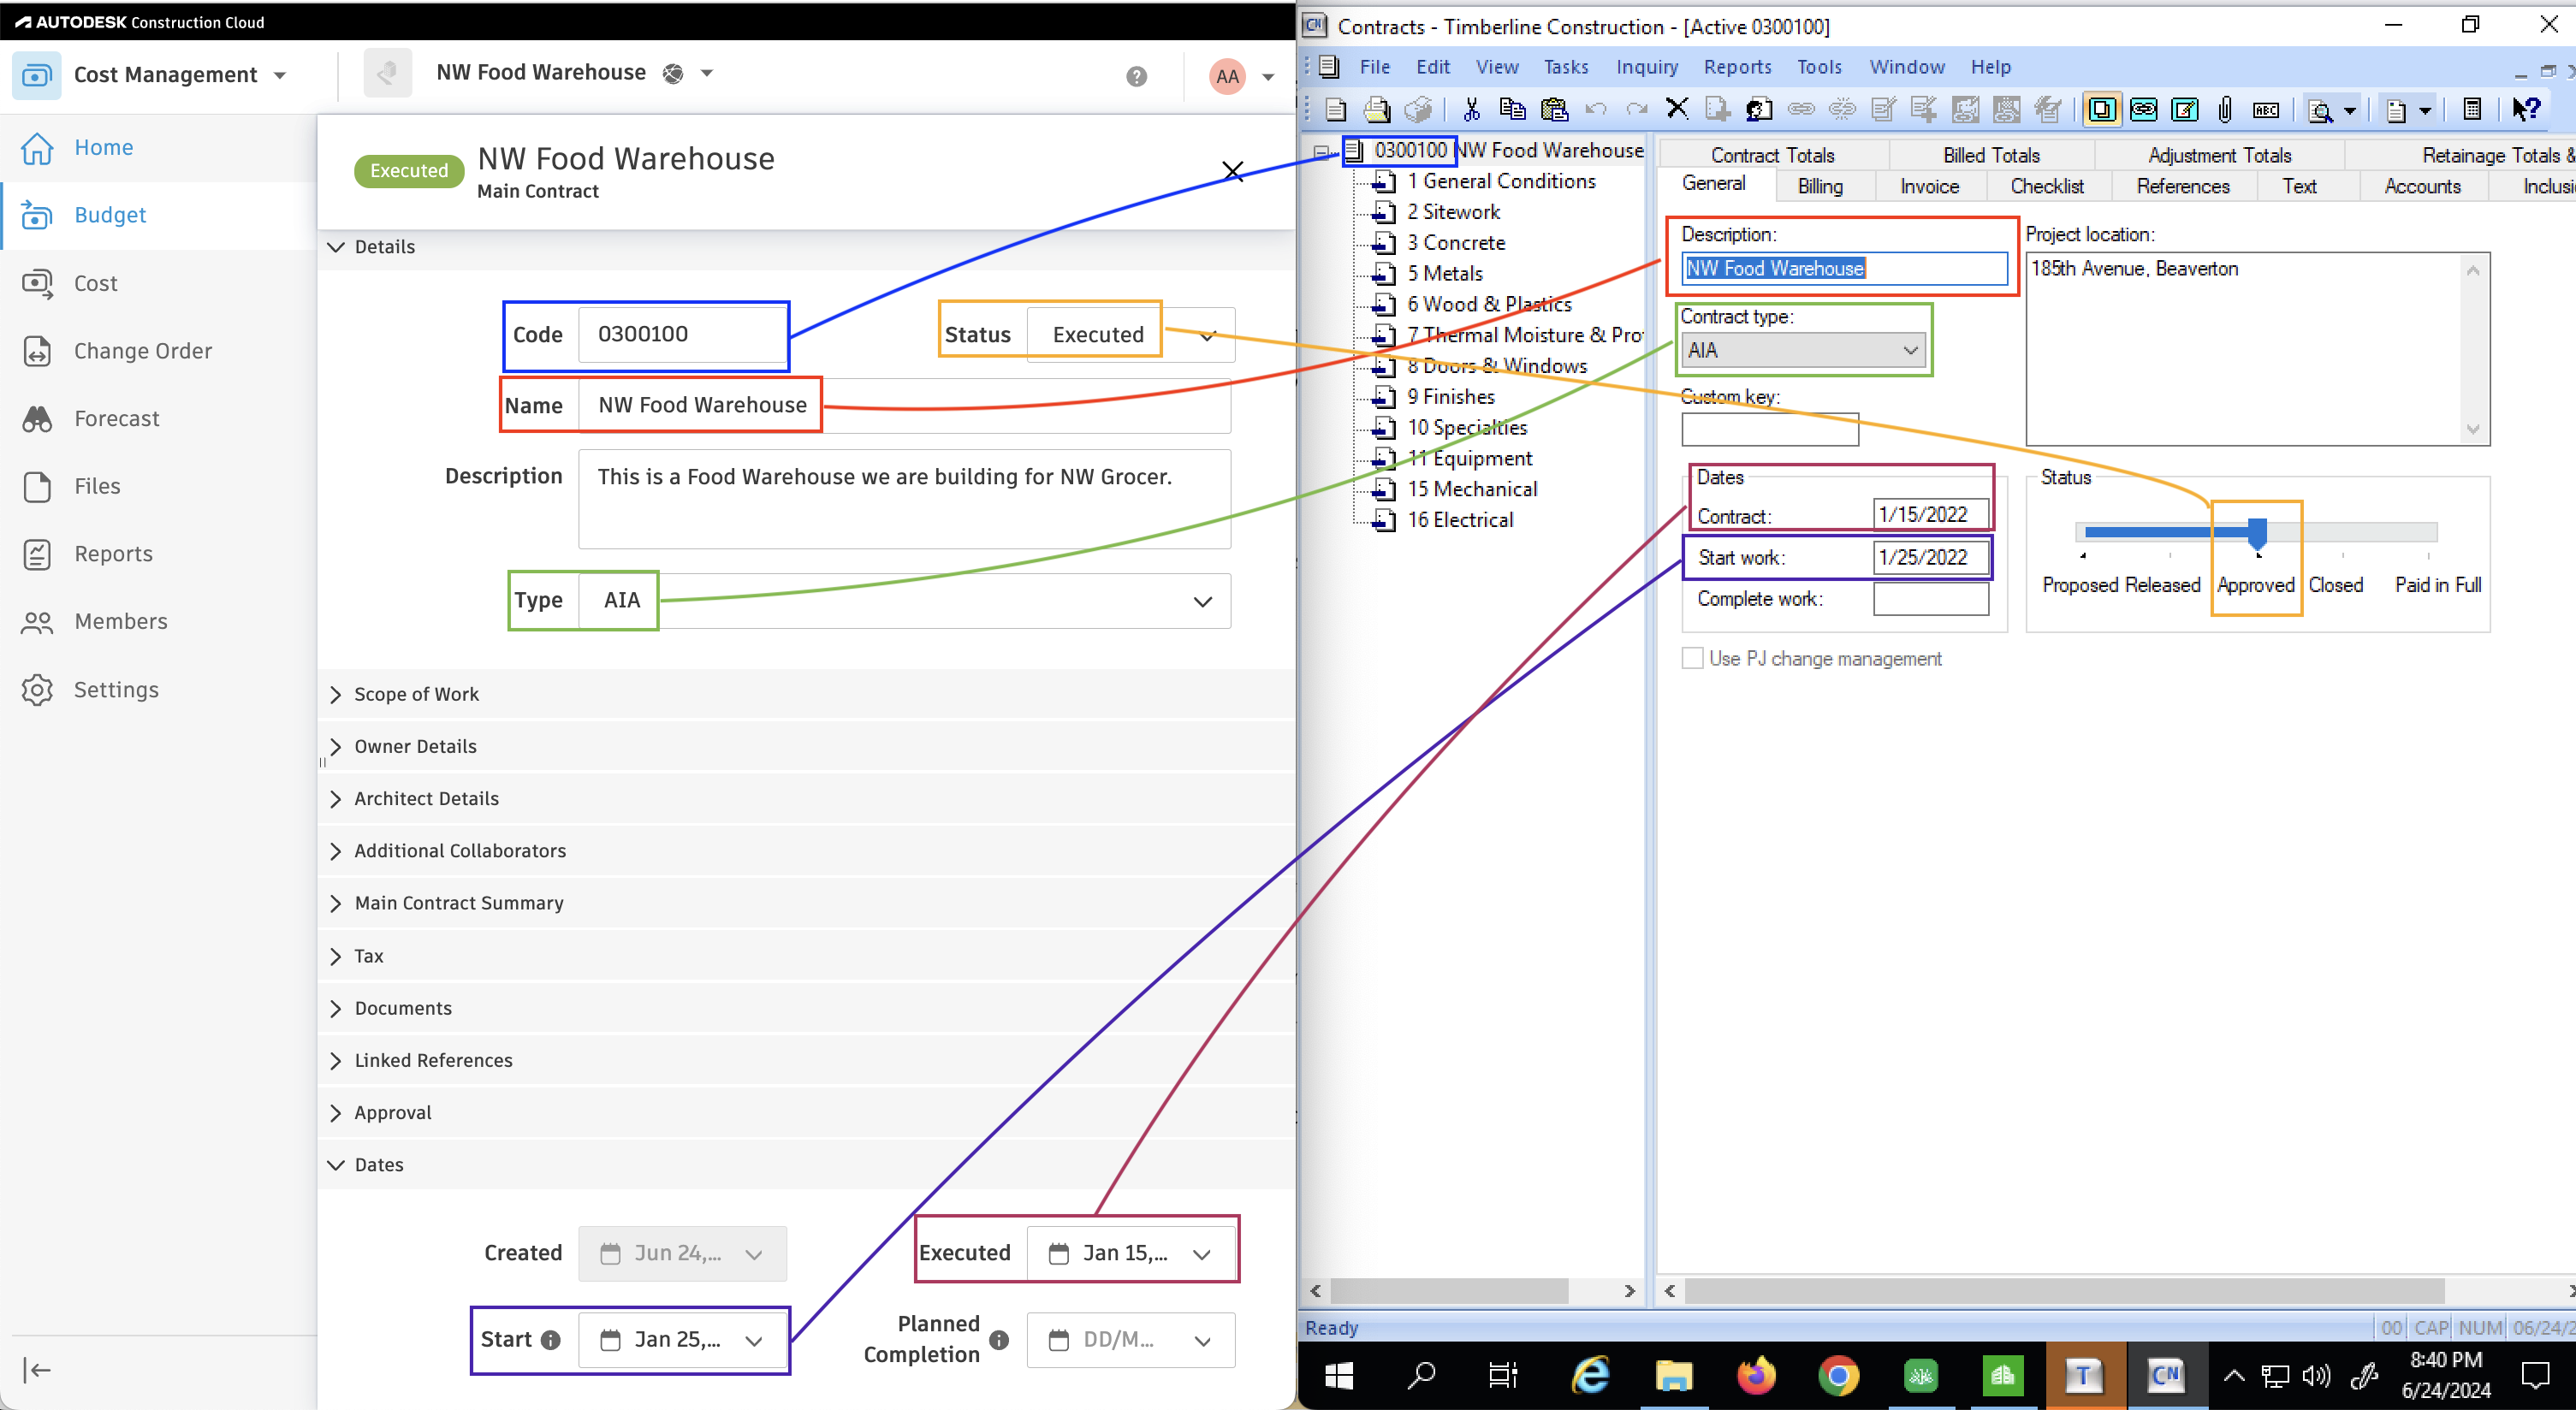The image size is (2576, 1410).
Task: Open the Inquiry menu in Contracts
Action: point(1647,67)
